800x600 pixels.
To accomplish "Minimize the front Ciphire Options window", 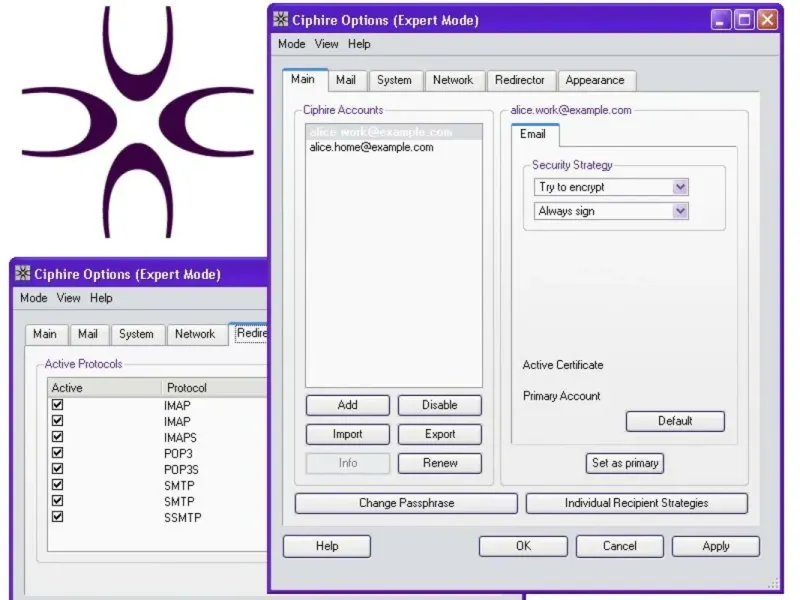I will [x=720, y=20].
